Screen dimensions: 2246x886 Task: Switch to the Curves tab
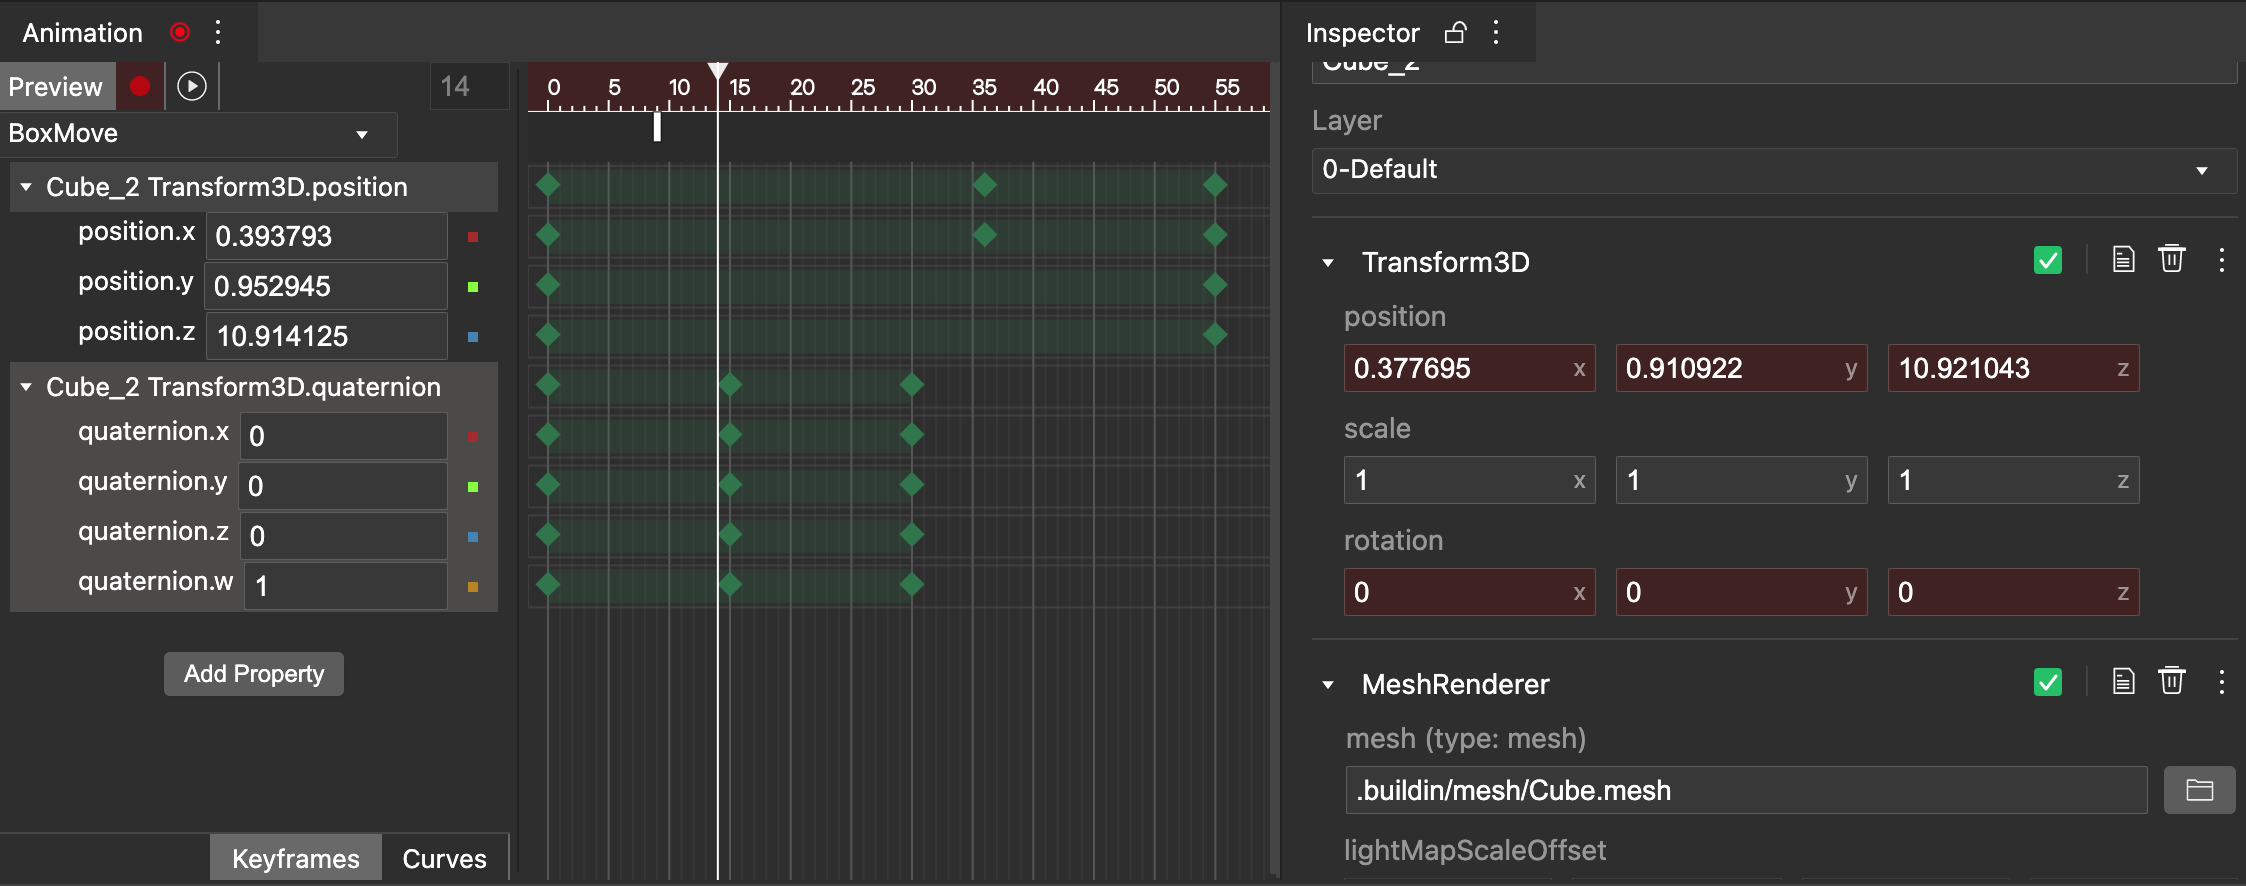click(444, 858)
